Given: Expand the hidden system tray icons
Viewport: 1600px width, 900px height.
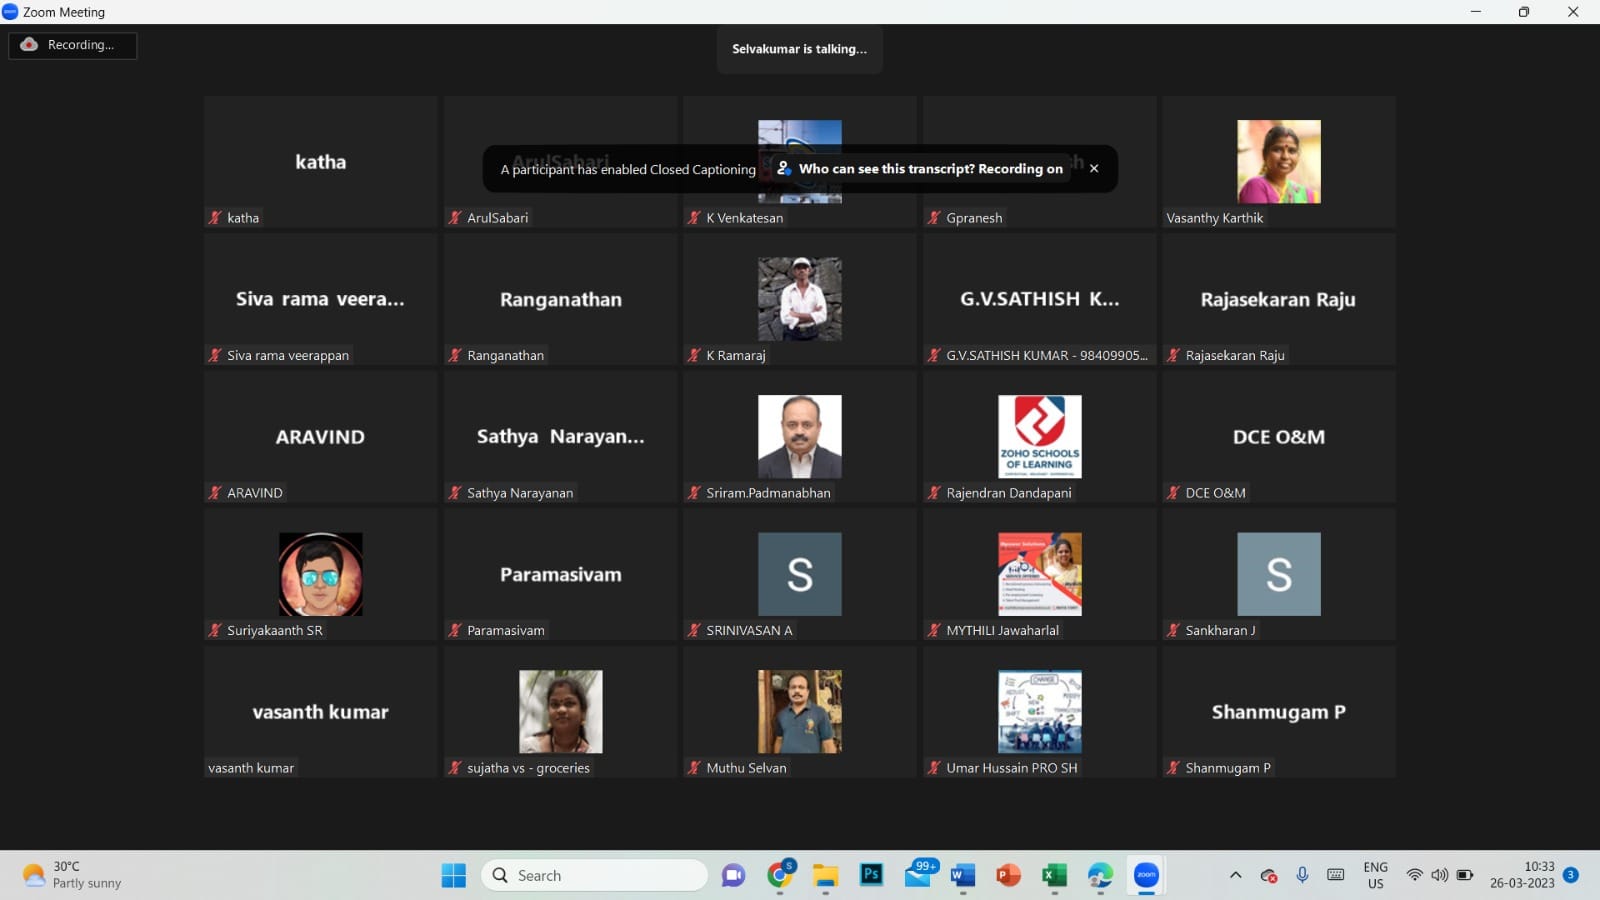Looking at the screenshot, I should pos(1235,875).
